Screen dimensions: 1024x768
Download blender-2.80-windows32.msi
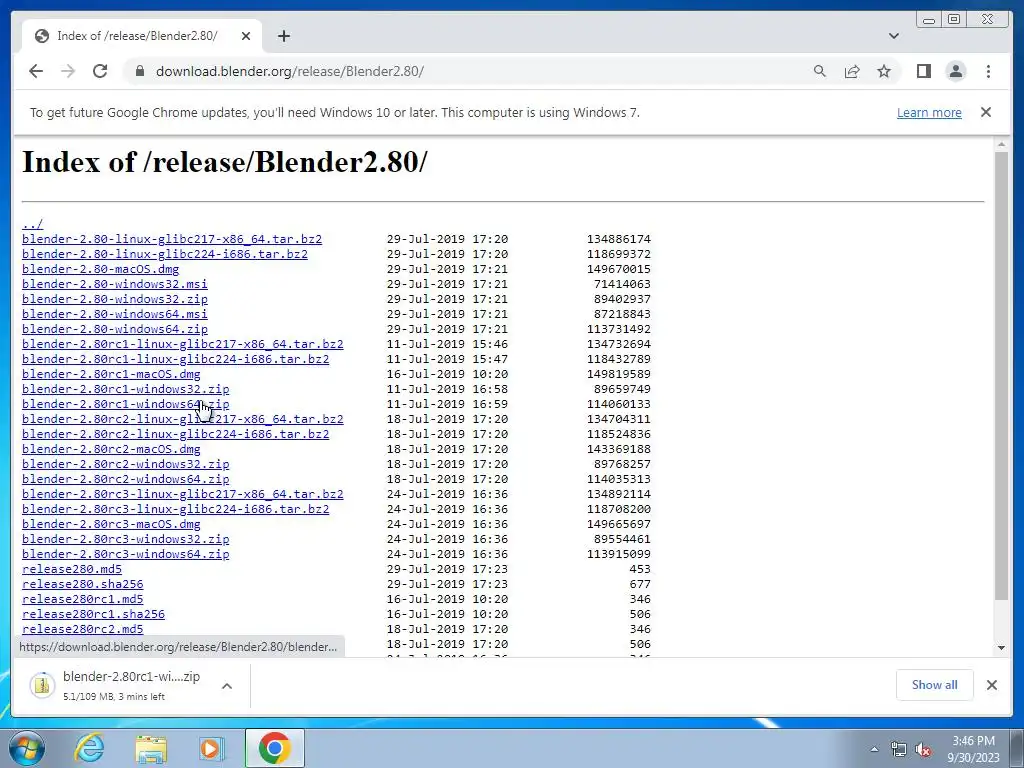tap(115, 284)
